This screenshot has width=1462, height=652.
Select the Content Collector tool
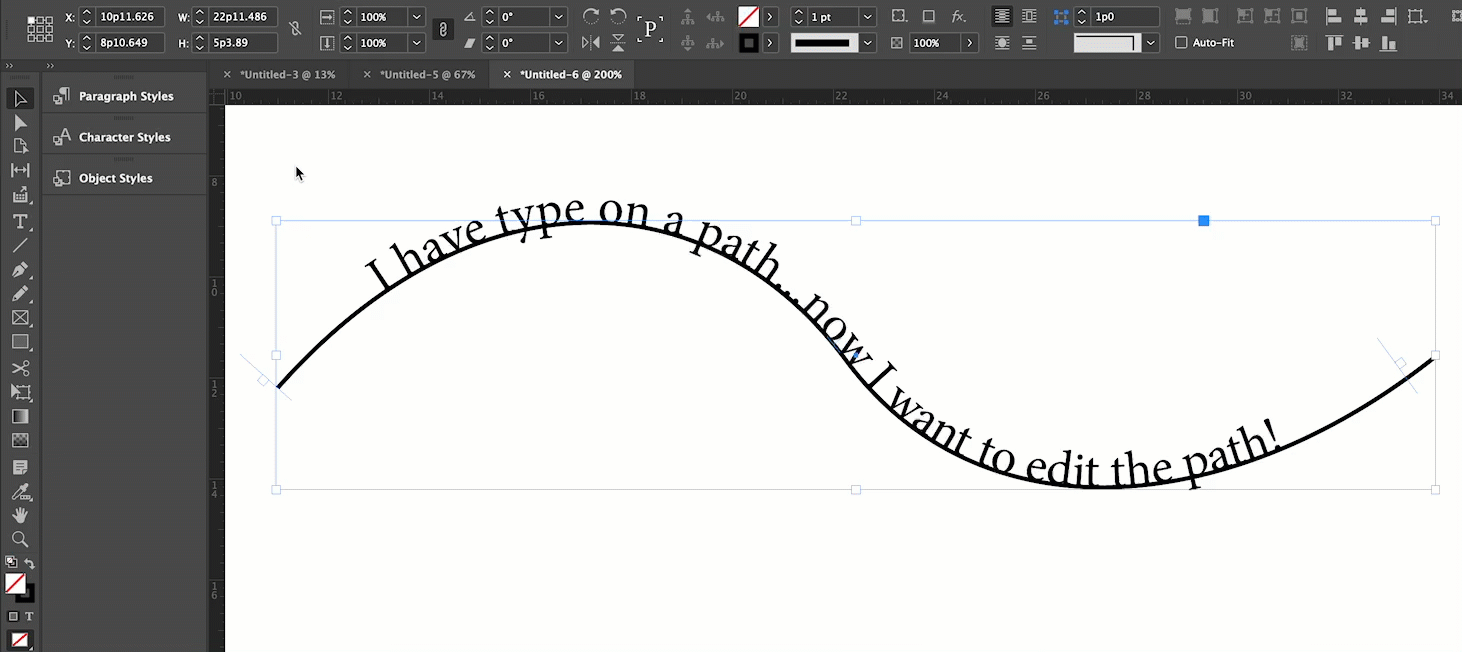click(x=20, y=195)
